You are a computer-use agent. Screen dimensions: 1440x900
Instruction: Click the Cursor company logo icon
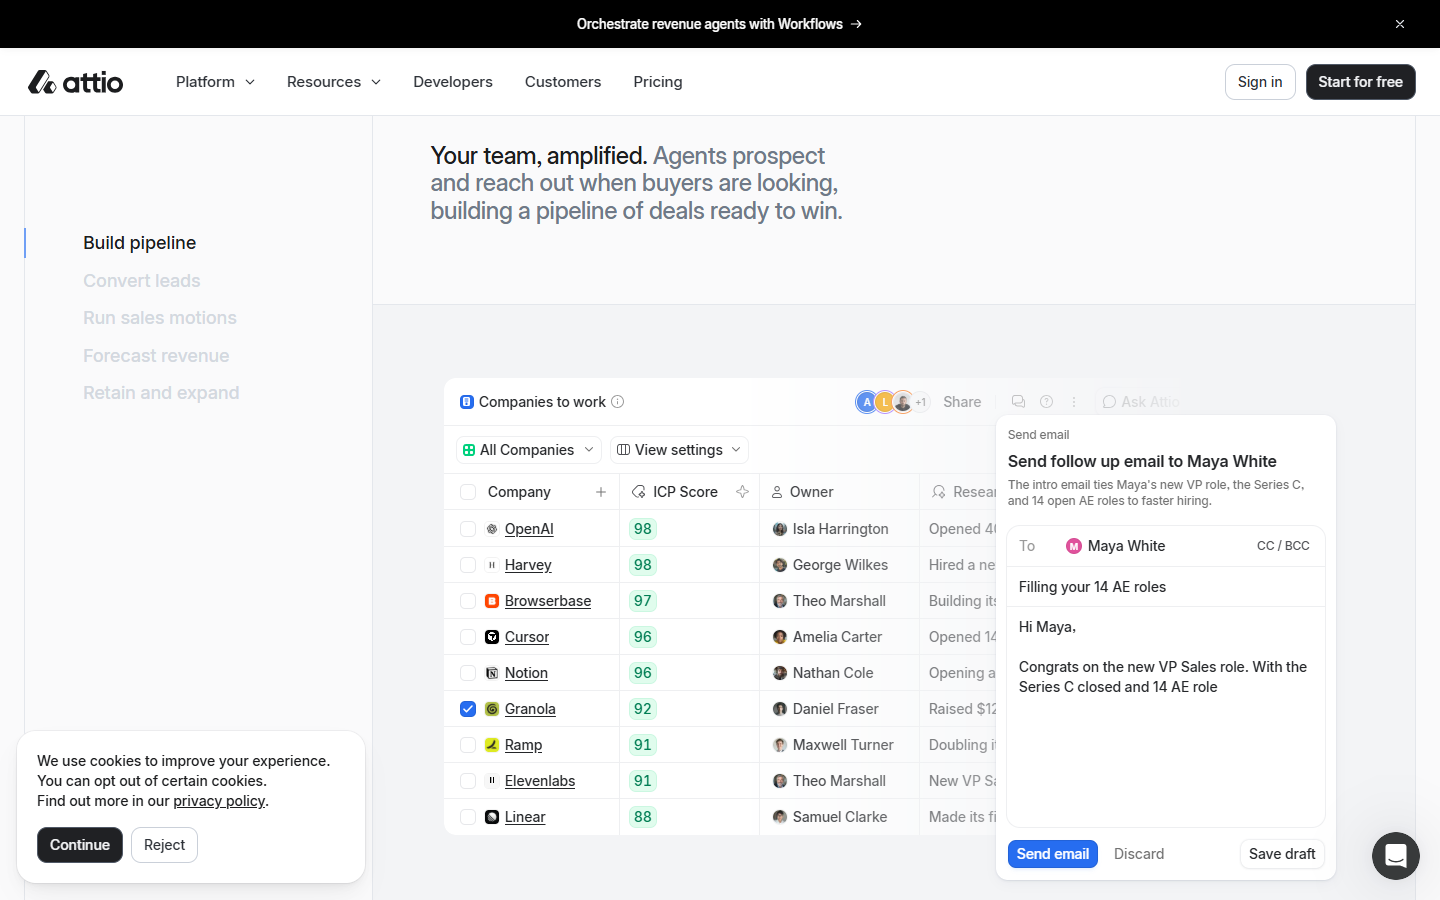click(492, 637)
